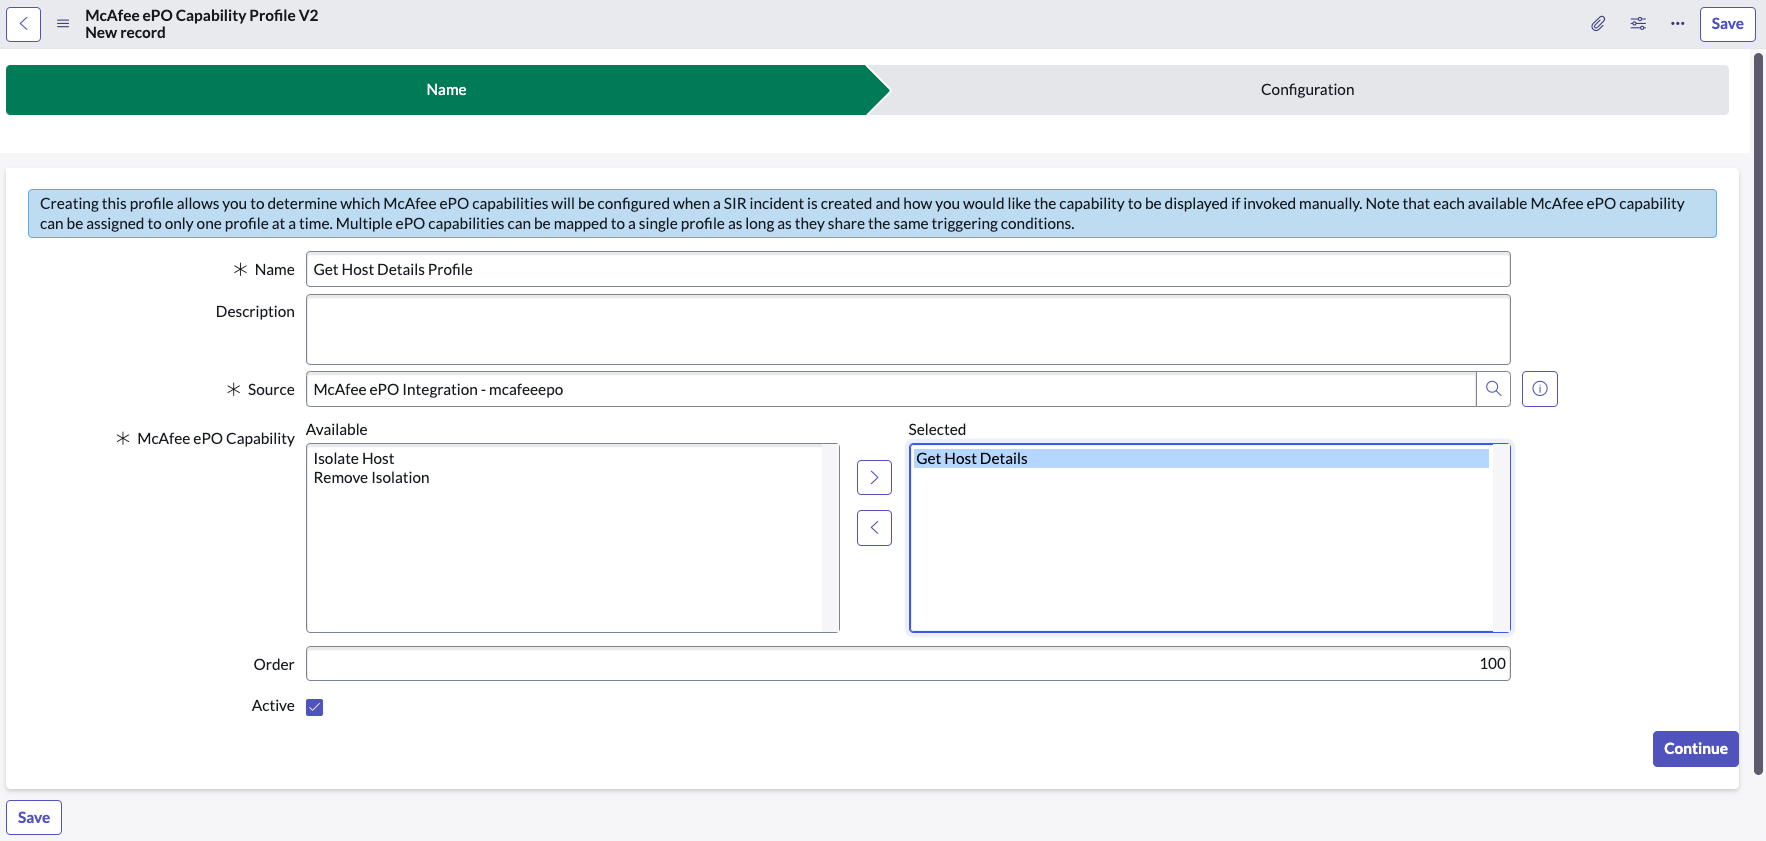Click into the Source reference field
The height and width of the screenshot is (841, 1766).
pyautogui.click(x=891, y=389)
